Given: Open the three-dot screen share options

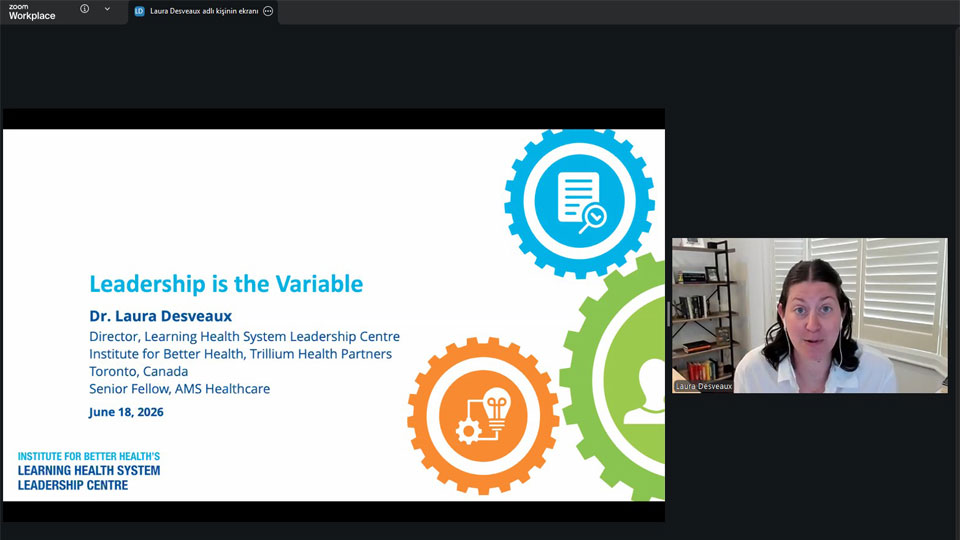Looking at the screenshot, I should 268,11.
